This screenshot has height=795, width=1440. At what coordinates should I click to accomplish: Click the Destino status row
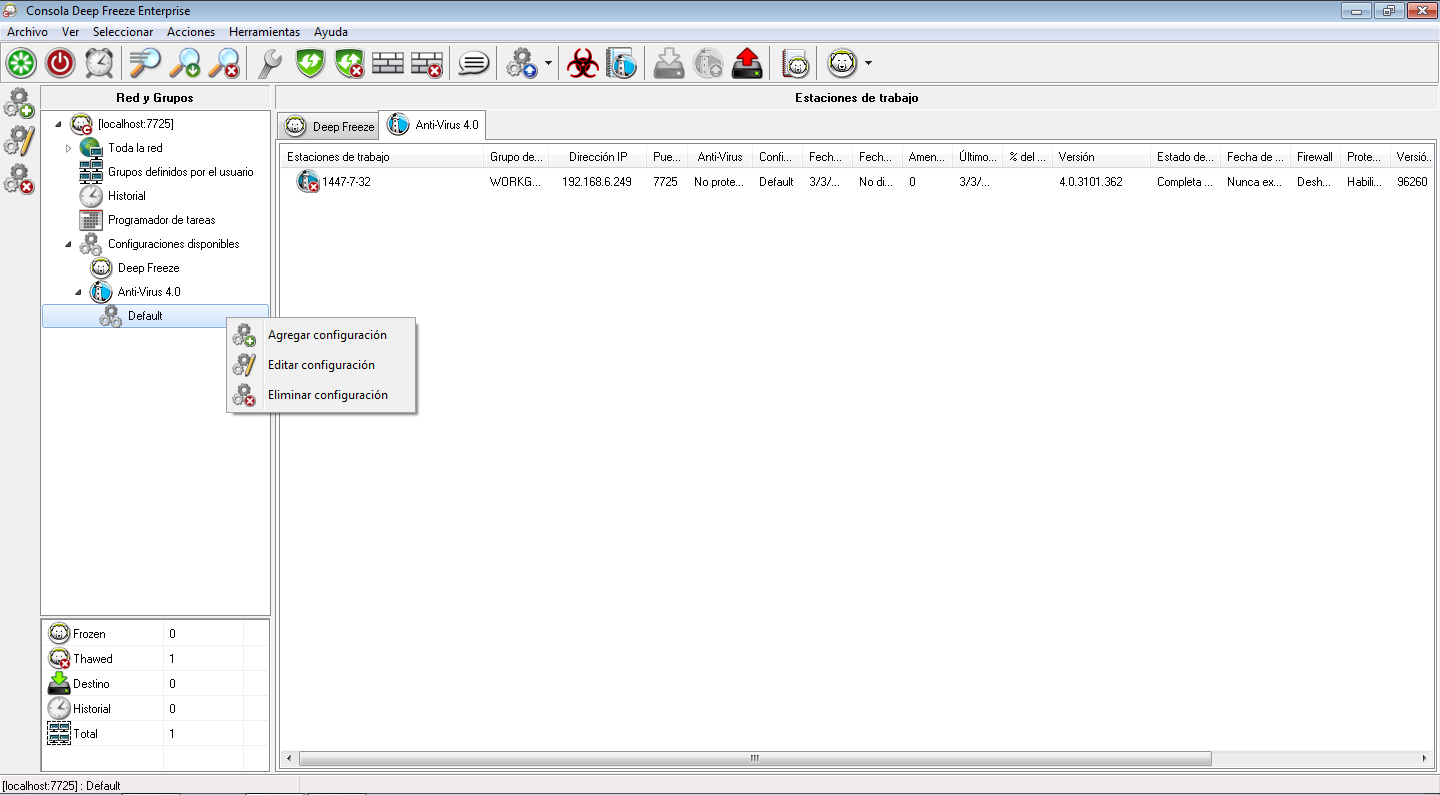coord(155,684)
